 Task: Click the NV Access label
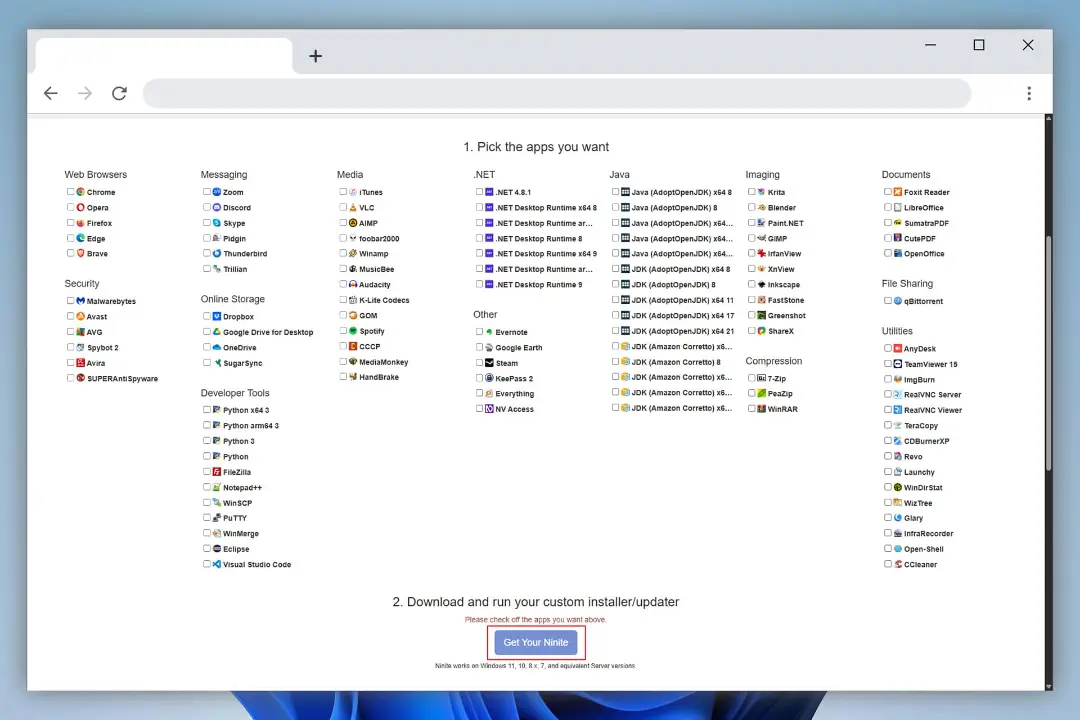coord(515,409)
